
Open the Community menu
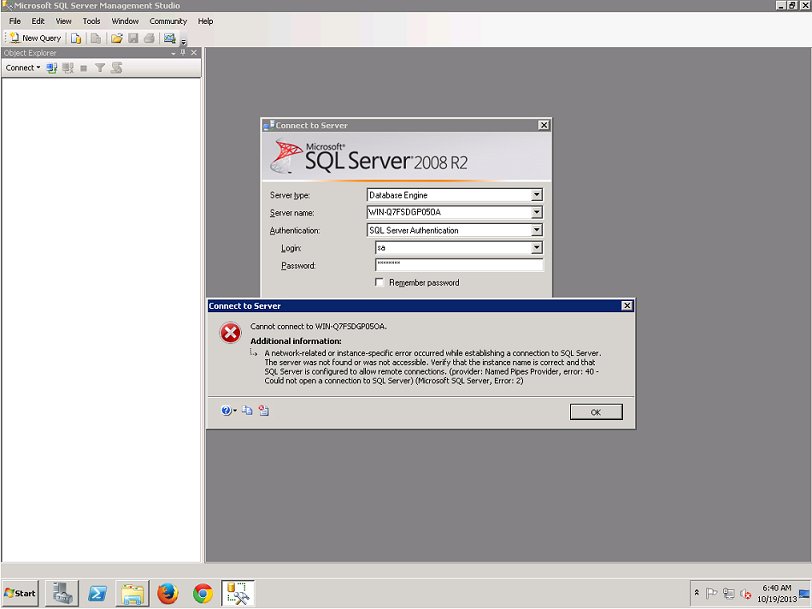168,21
